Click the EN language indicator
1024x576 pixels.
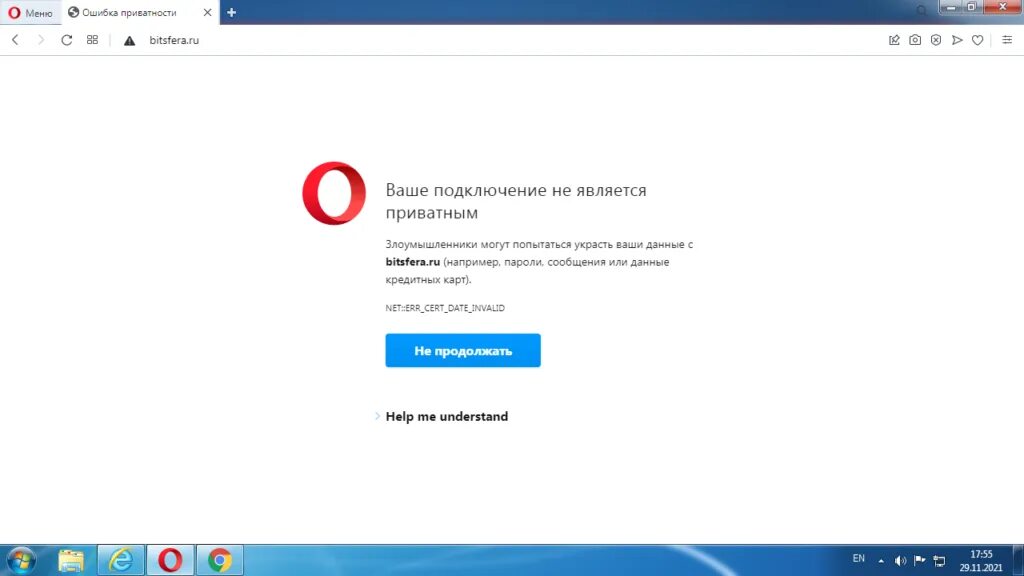(859, 558)
